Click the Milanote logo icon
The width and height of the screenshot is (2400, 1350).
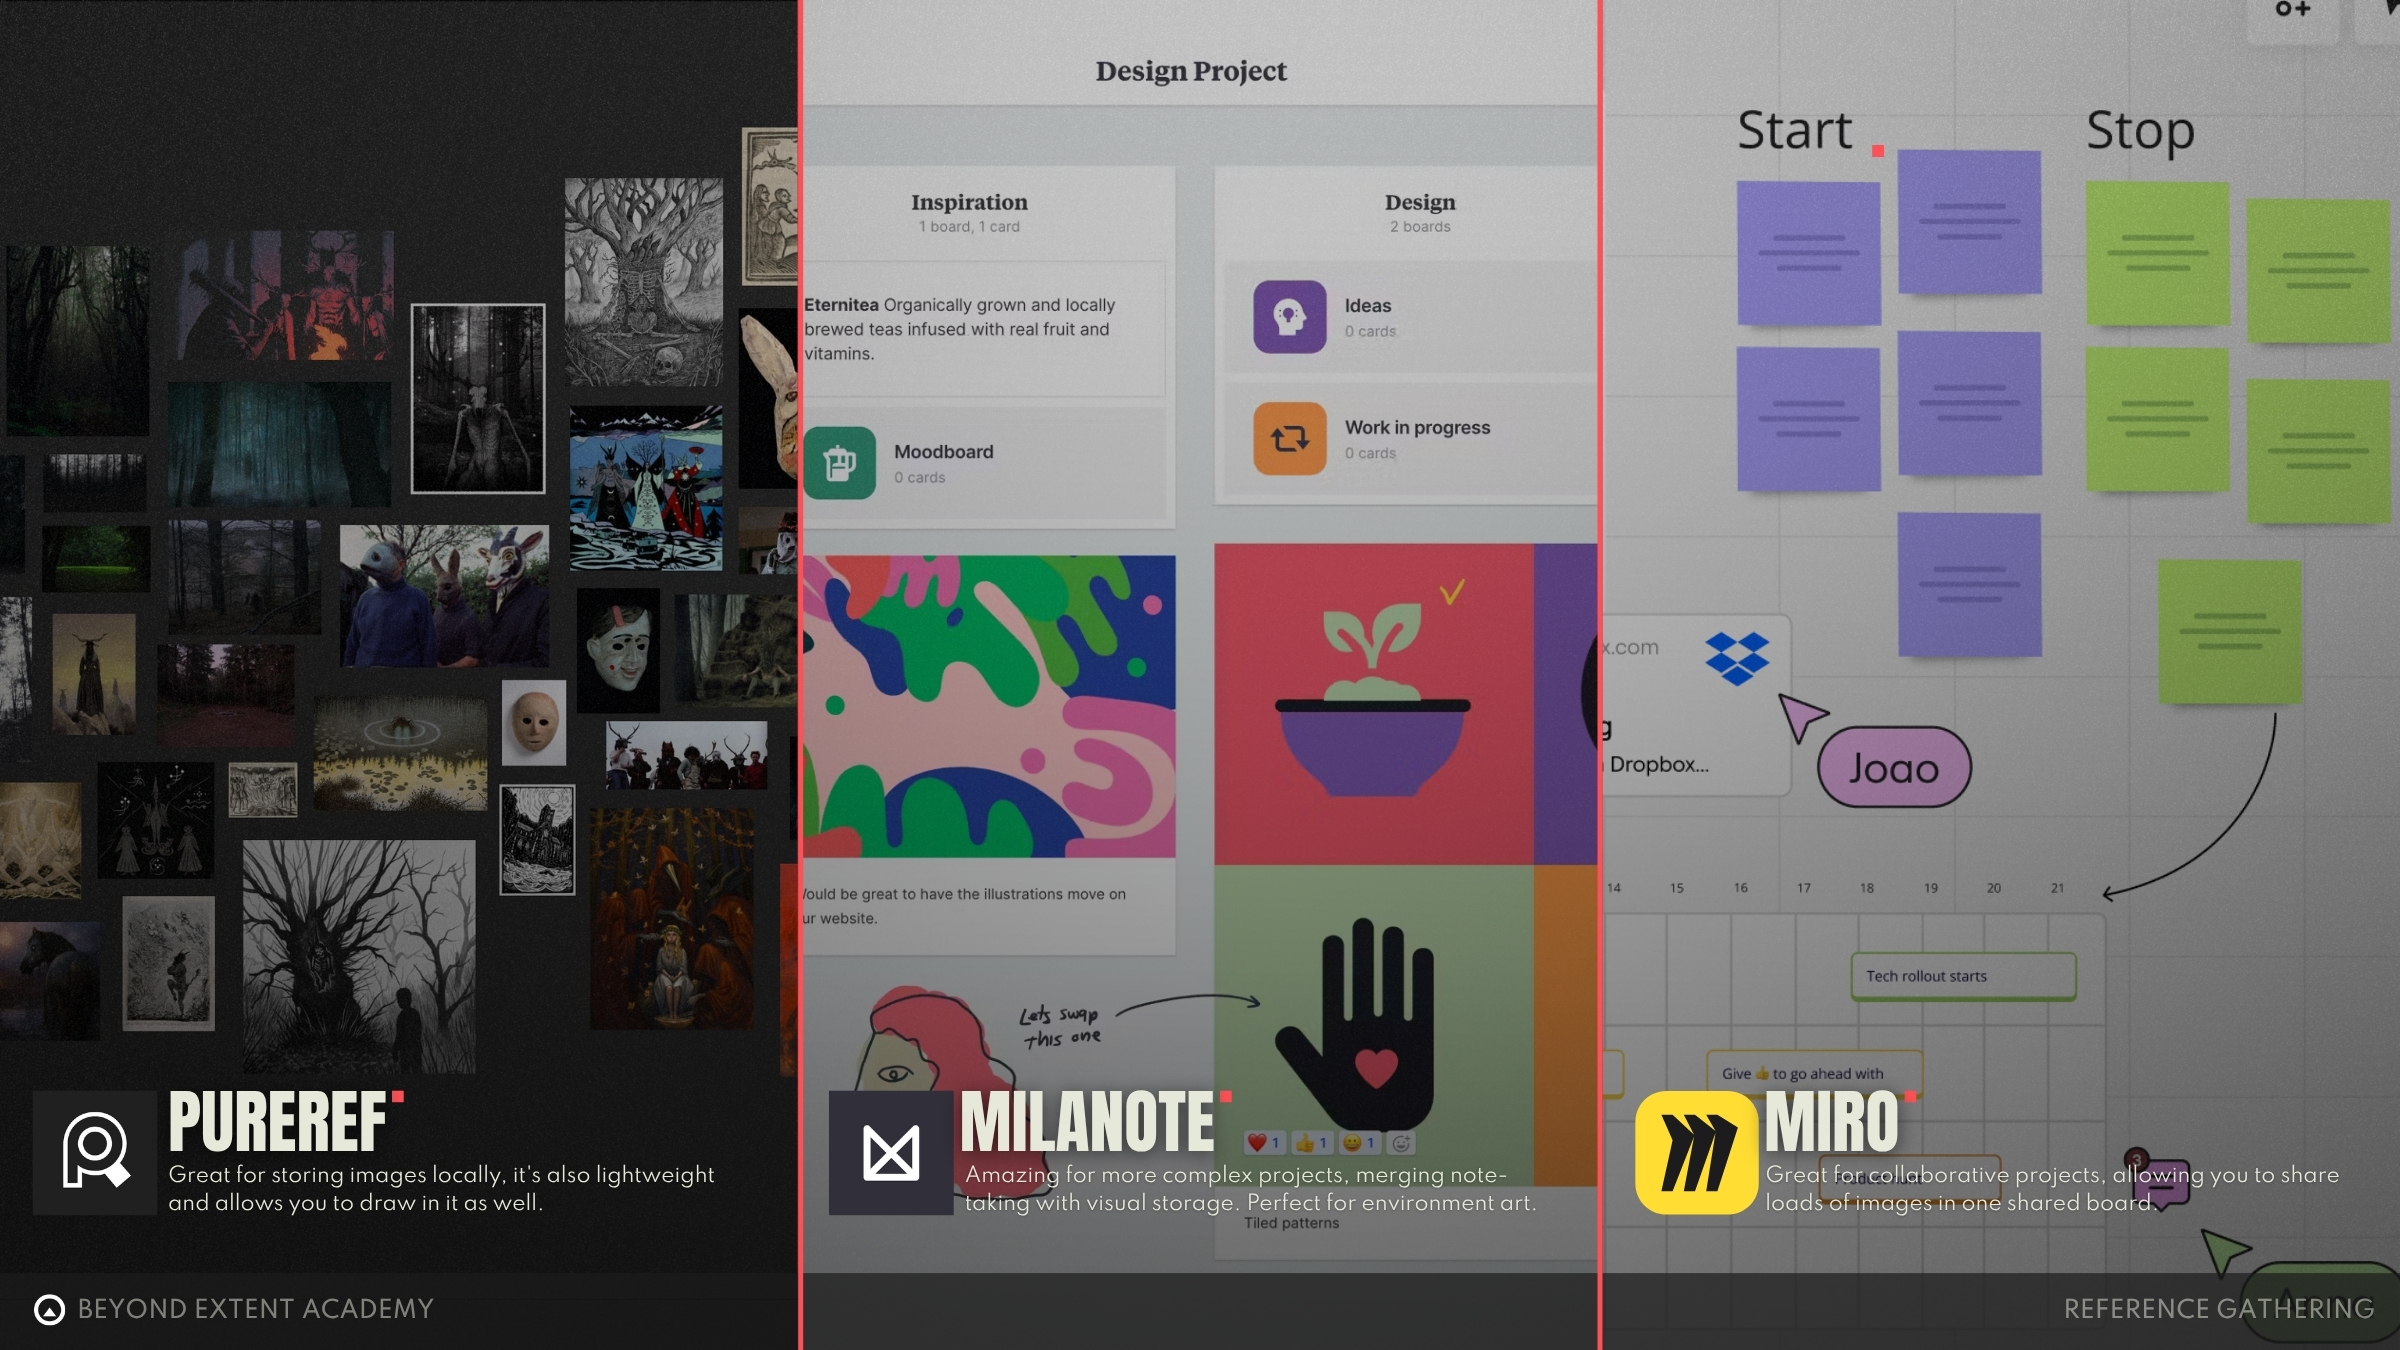point(890,1152)
